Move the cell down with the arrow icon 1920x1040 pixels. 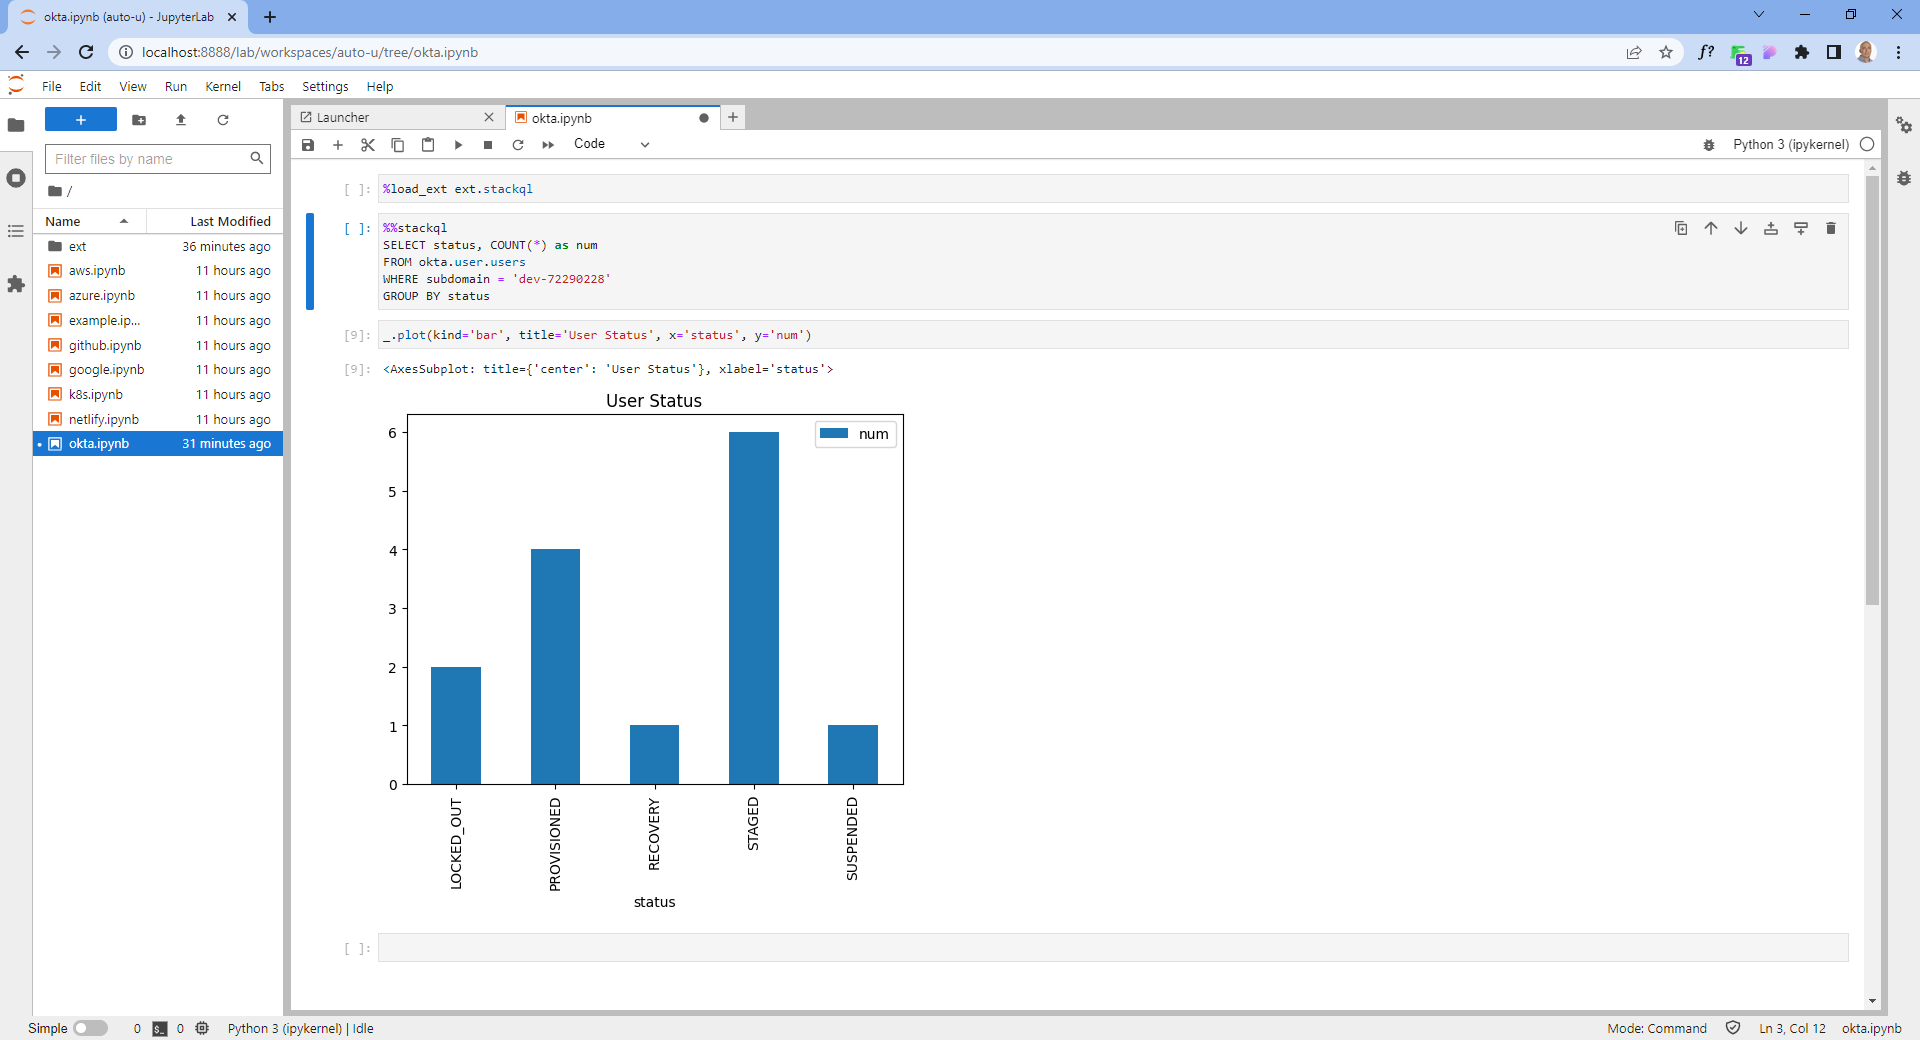1741,228
